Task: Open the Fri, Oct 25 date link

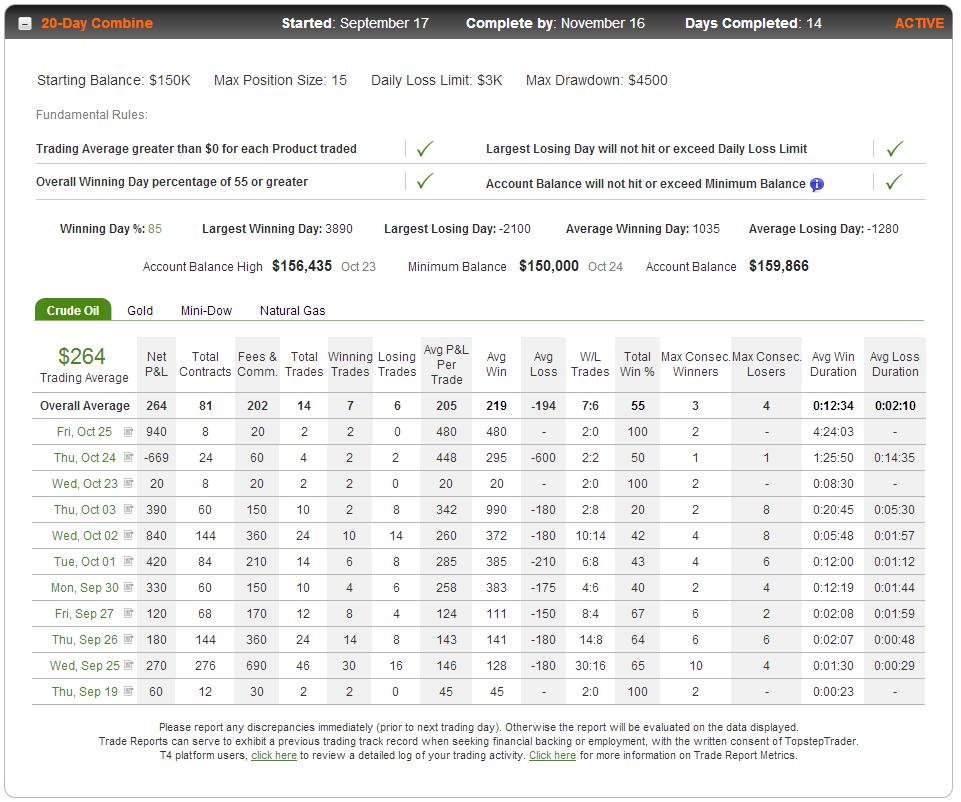Action: (85, 432)
